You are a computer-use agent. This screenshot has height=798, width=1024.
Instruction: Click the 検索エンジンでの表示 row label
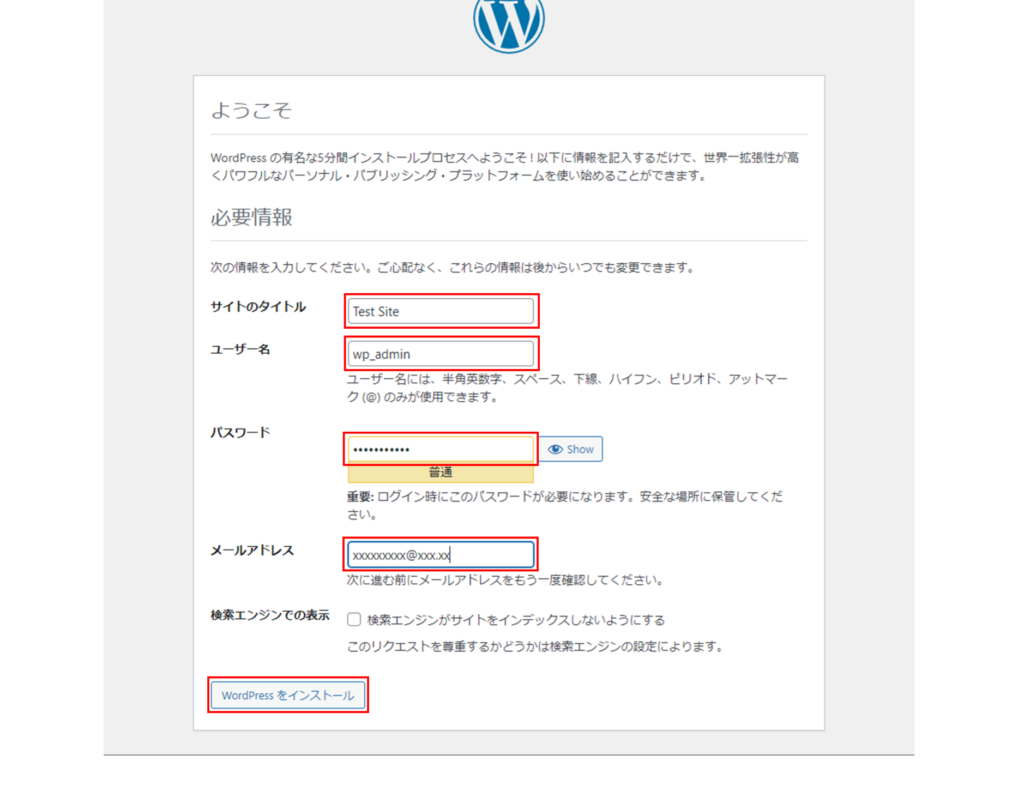(270, 615)
